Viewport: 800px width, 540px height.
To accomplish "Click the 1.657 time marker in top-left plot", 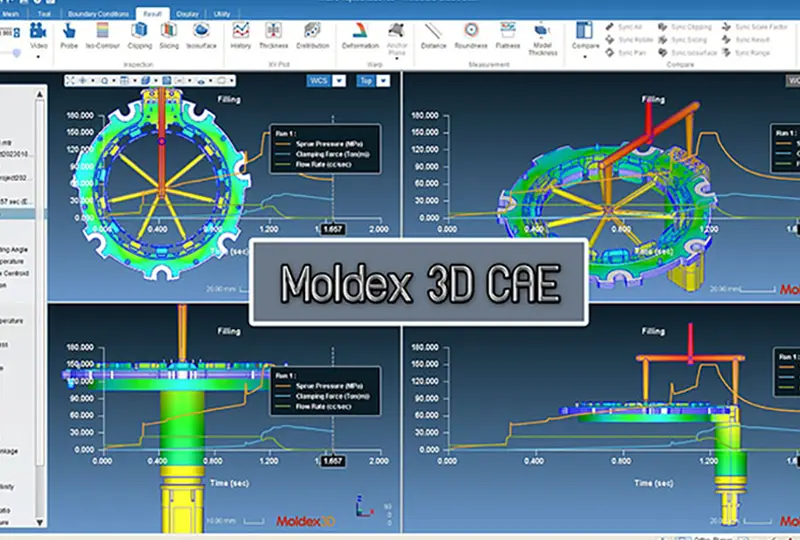I will pyautogui.click(x=332, y=229).
